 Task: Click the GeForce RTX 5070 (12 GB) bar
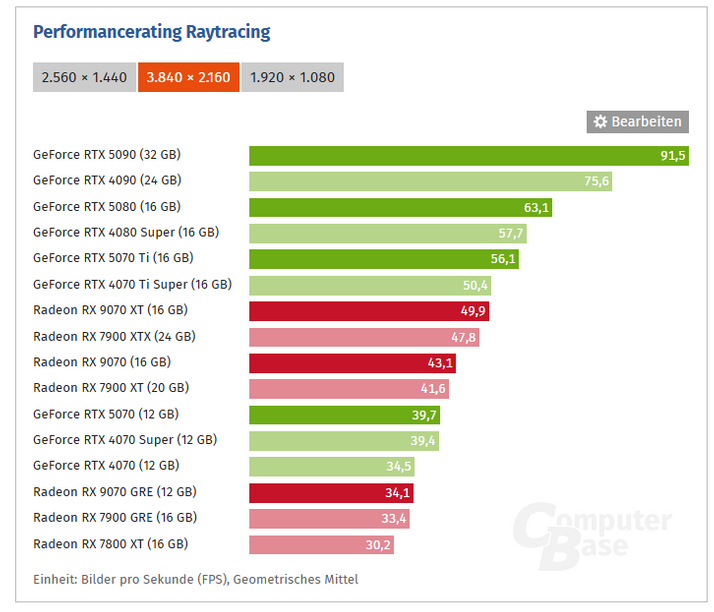[344, 414]
